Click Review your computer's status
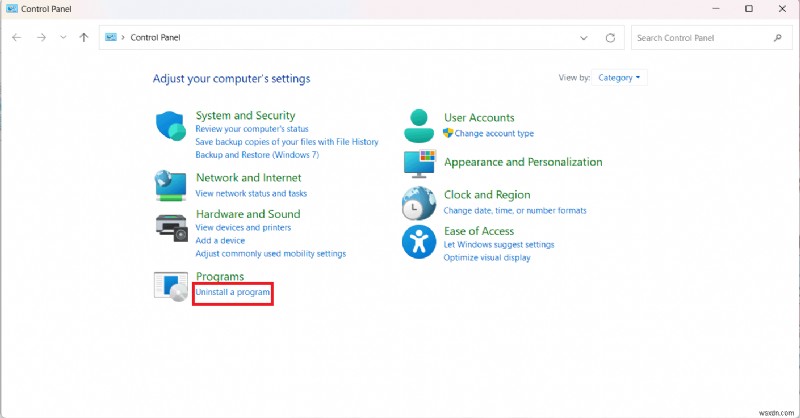This screenshot has height=418, width=800. 252,129
